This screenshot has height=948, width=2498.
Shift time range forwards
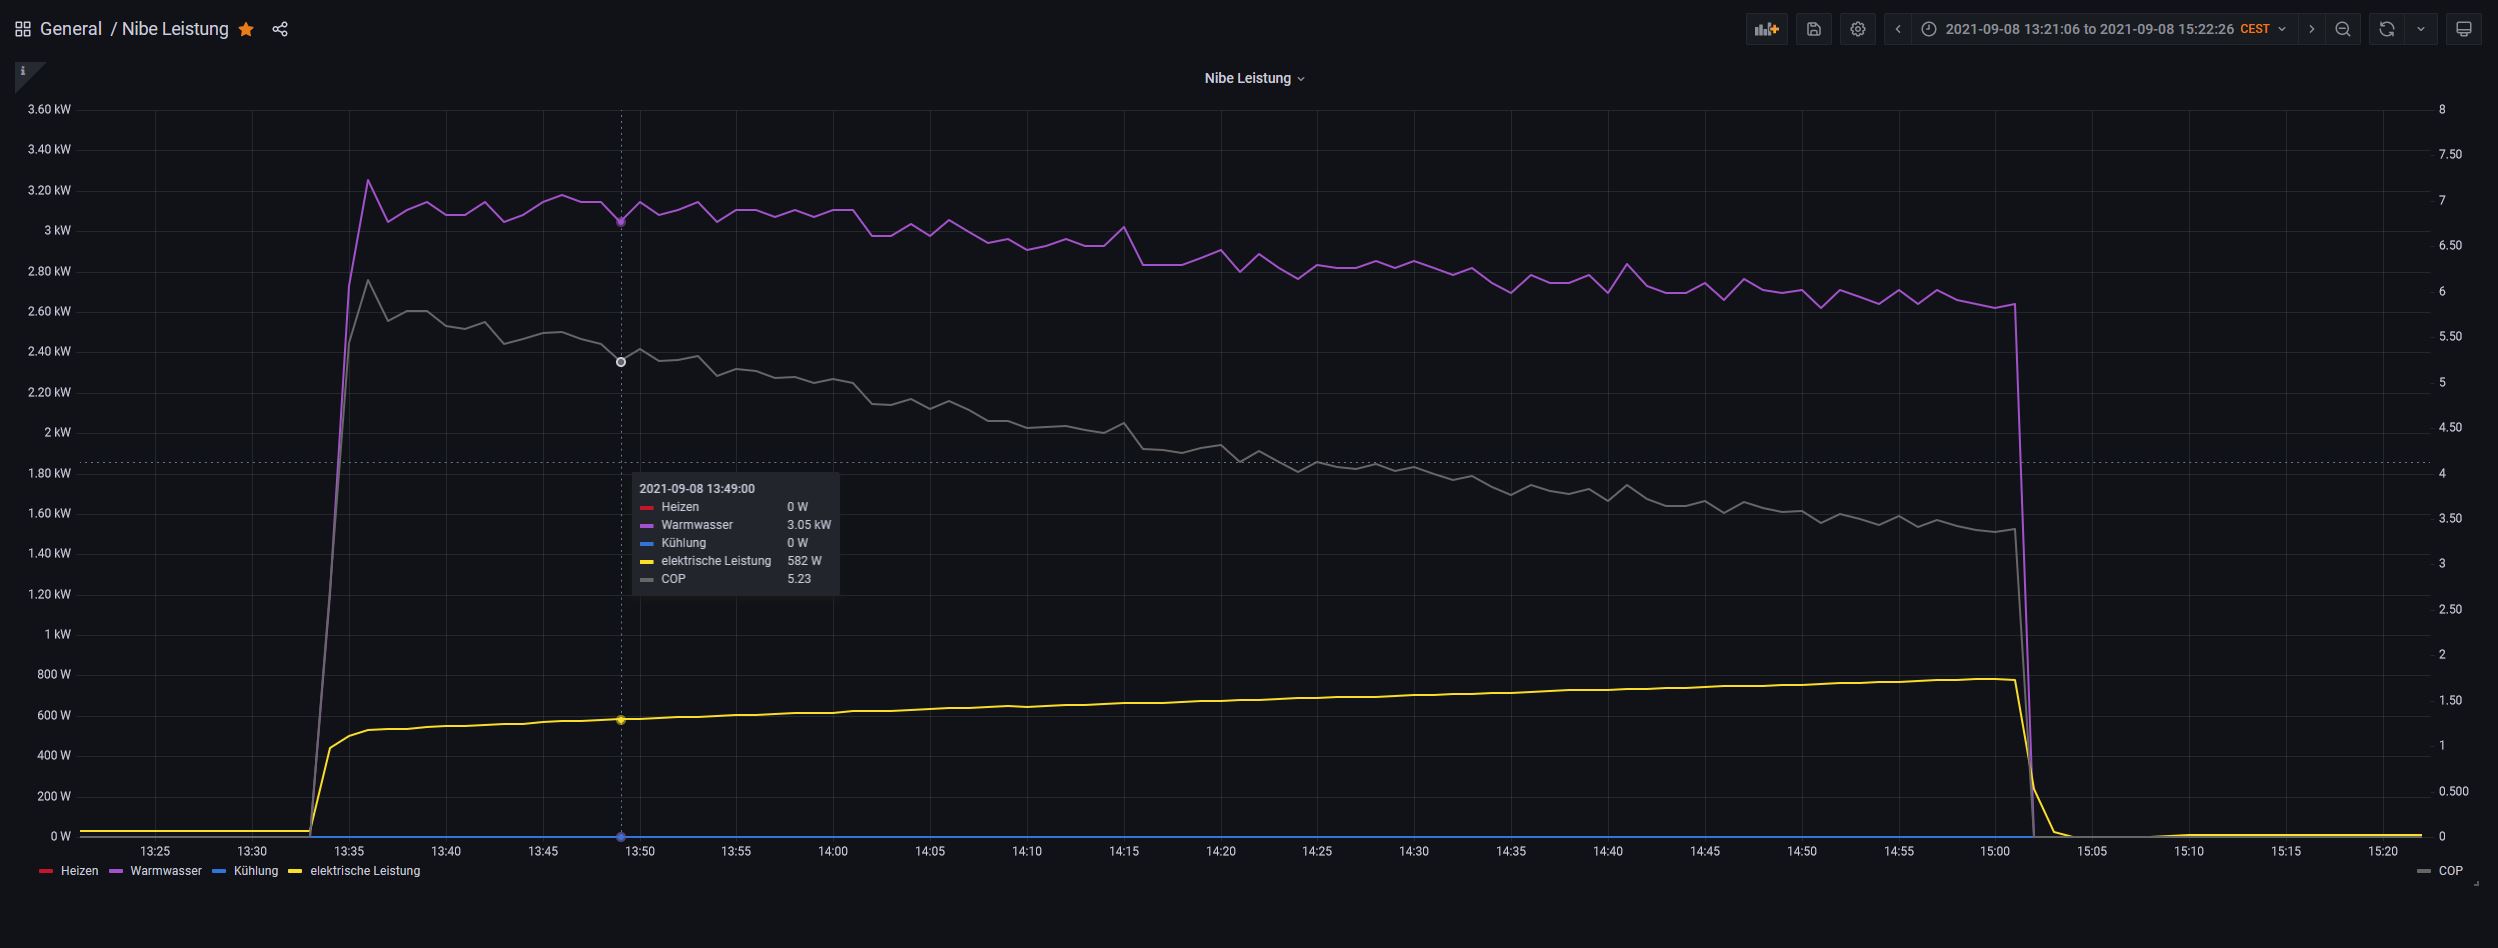[x=2311, y=29]
